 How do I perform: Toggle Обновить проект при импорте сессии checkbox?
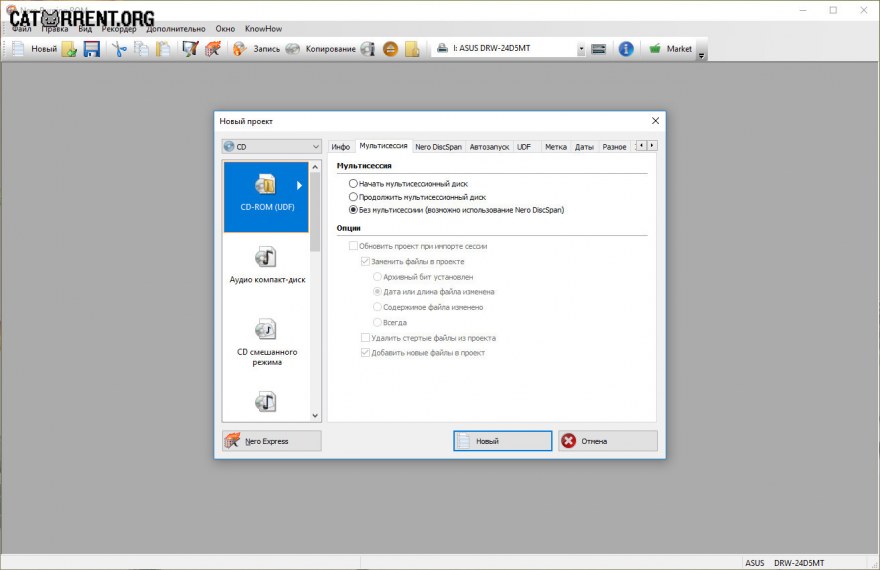tap(353, 246)
